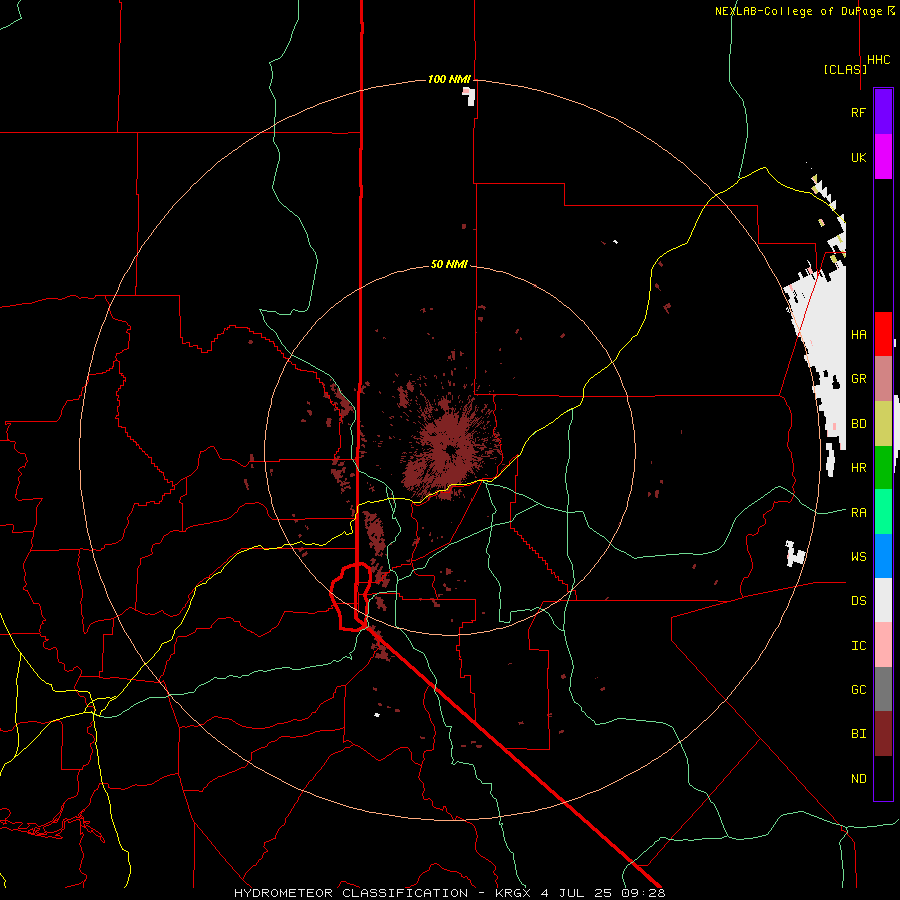
Task: Click the HYDROMETEOR CLASSIFICATION title text
Action: click(351, 893)
